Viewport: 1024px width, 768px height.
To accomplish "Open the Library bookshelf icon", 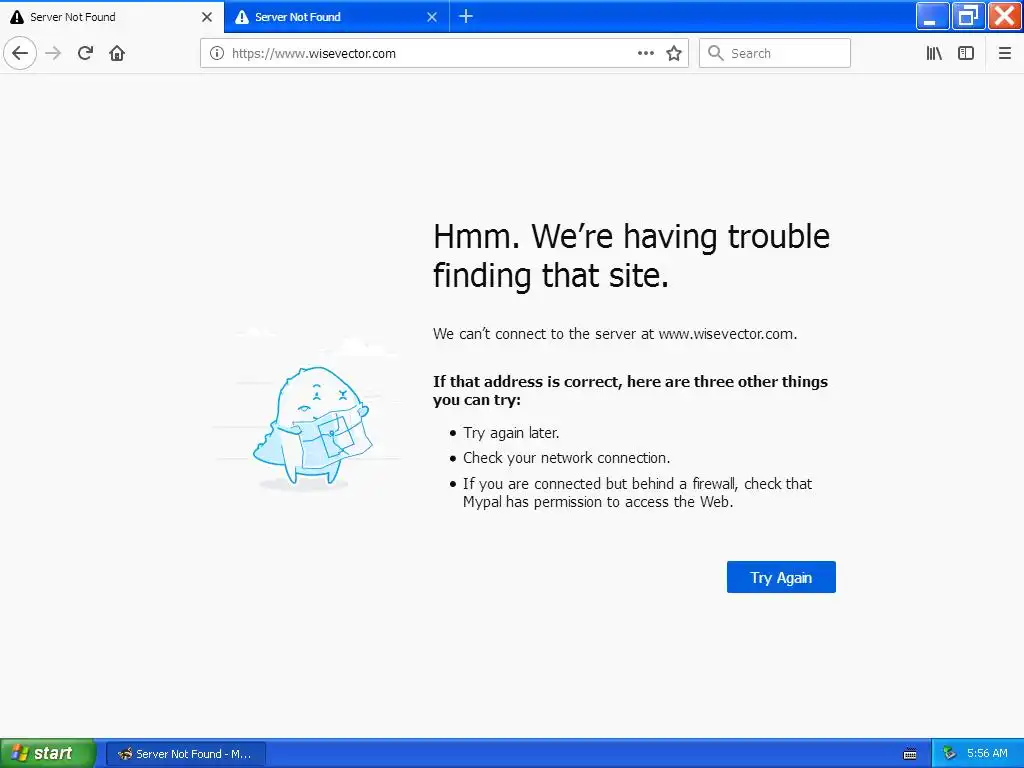I will pyautogui.click(x=934, y=54).
